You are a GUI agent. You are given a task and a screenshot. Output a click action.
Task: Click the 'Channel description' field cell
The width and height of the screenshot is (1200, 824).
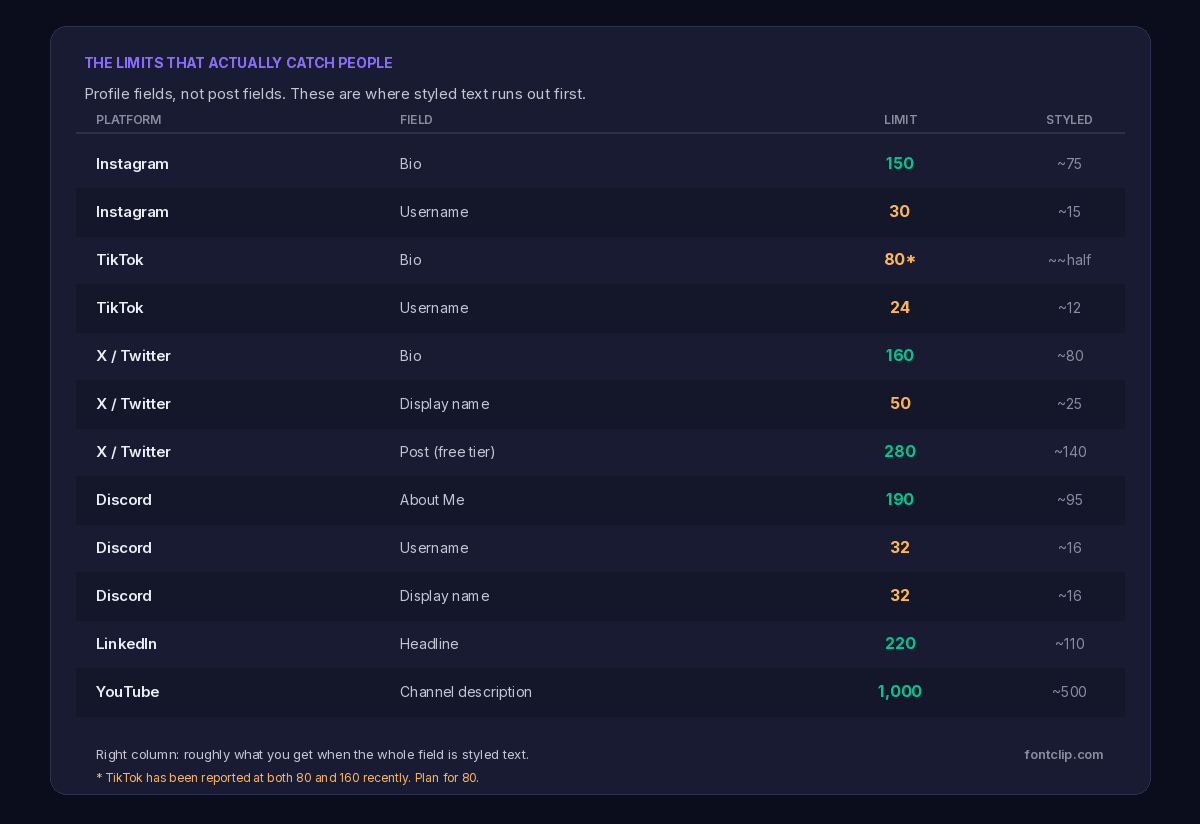point(466,692)
